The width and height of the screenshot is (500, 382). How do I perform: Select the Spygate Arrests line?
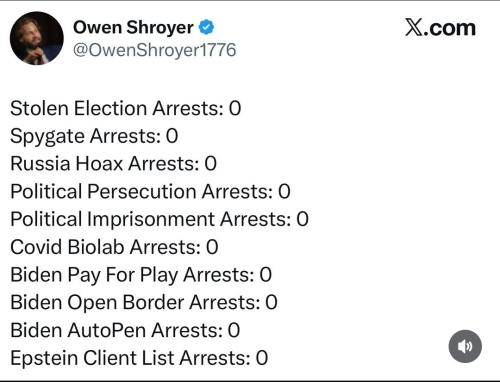pyautogui.click(x=94, y=136)
